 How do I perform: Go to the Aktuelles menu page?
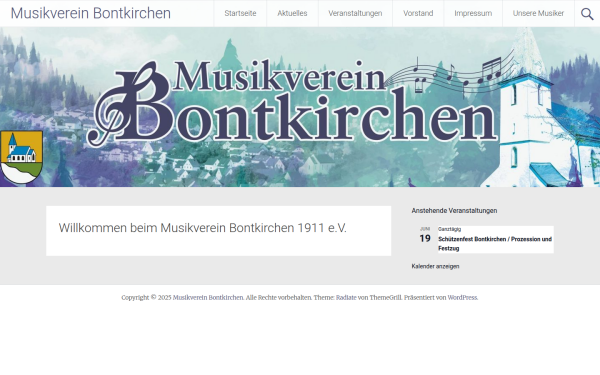click(292, 13)
